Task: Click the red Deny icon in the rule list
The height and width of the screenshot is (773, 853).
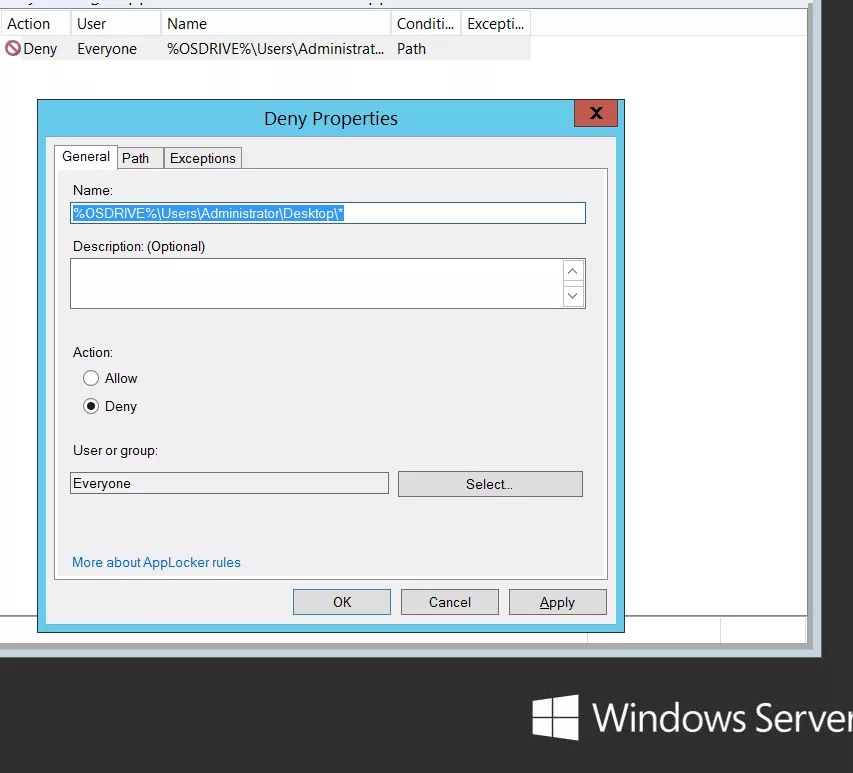Action: pyautogui.click(x=13, y=48)
